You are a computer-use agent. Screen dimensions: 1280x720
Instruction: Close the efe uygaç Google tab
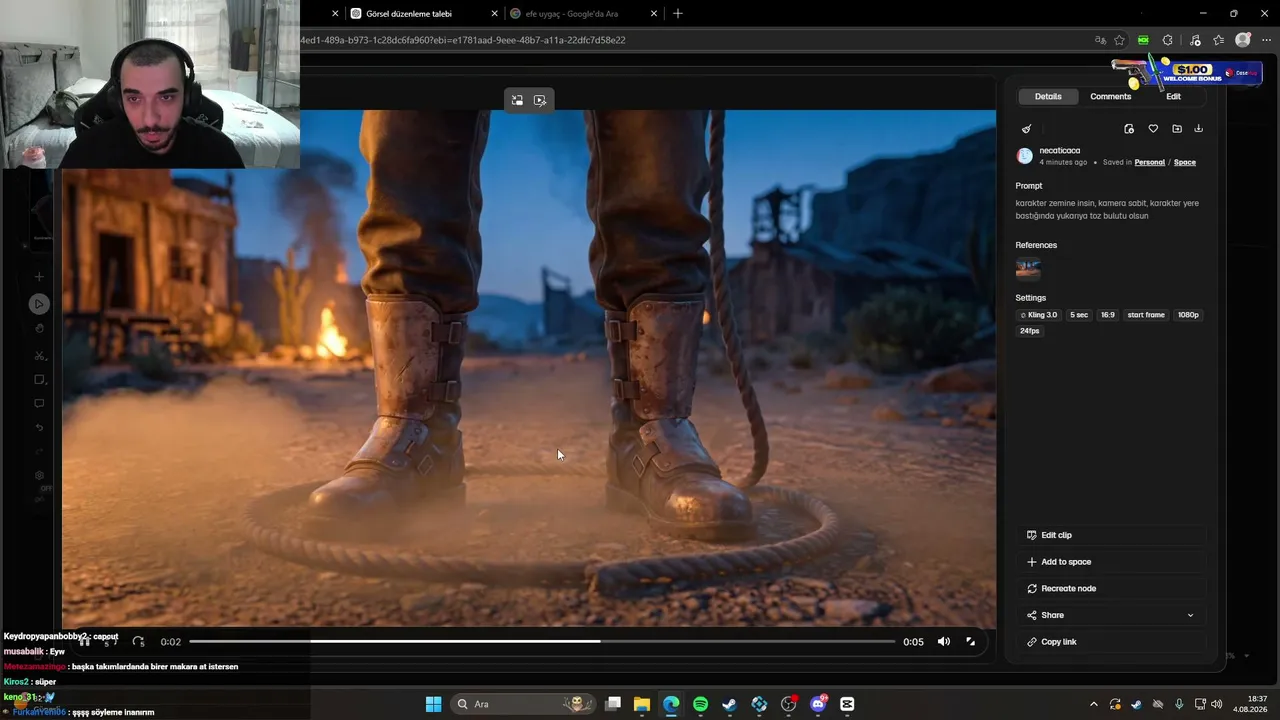[654, 14]
